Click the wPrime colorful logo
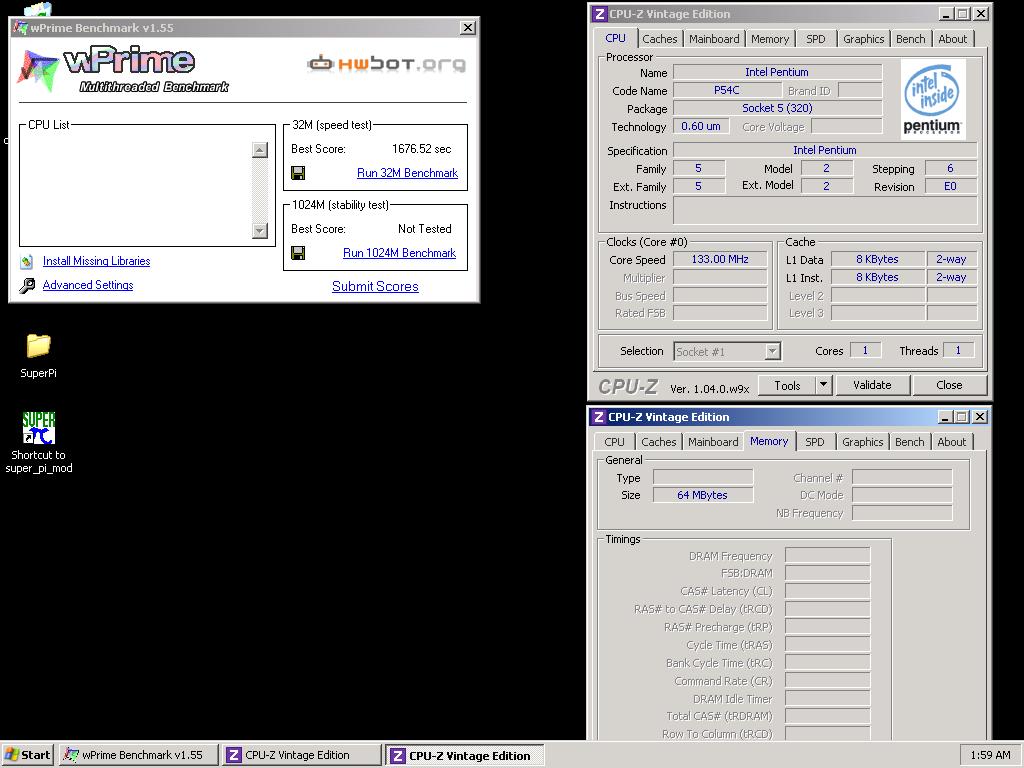This screenshot has width=1024, height=768. [x=38, y=70]
